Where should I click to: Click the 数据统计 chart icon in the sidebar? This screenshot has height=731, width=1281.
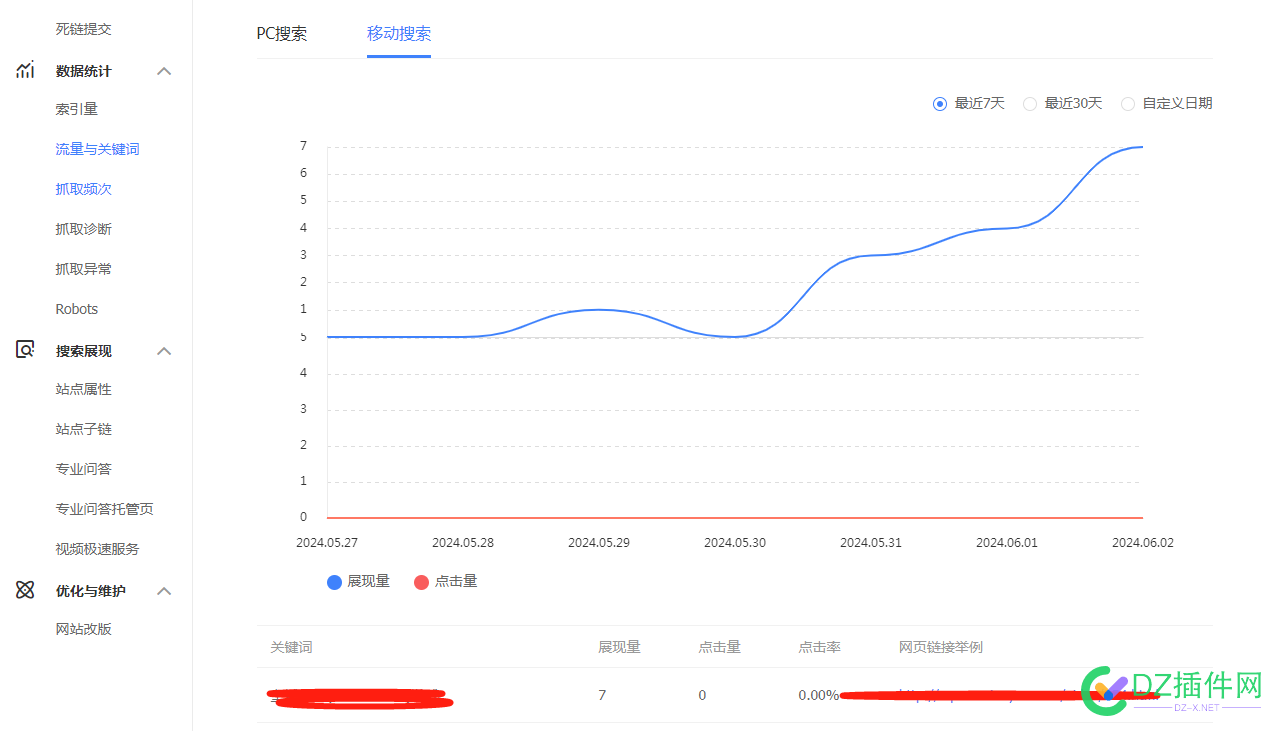point(25,70)
